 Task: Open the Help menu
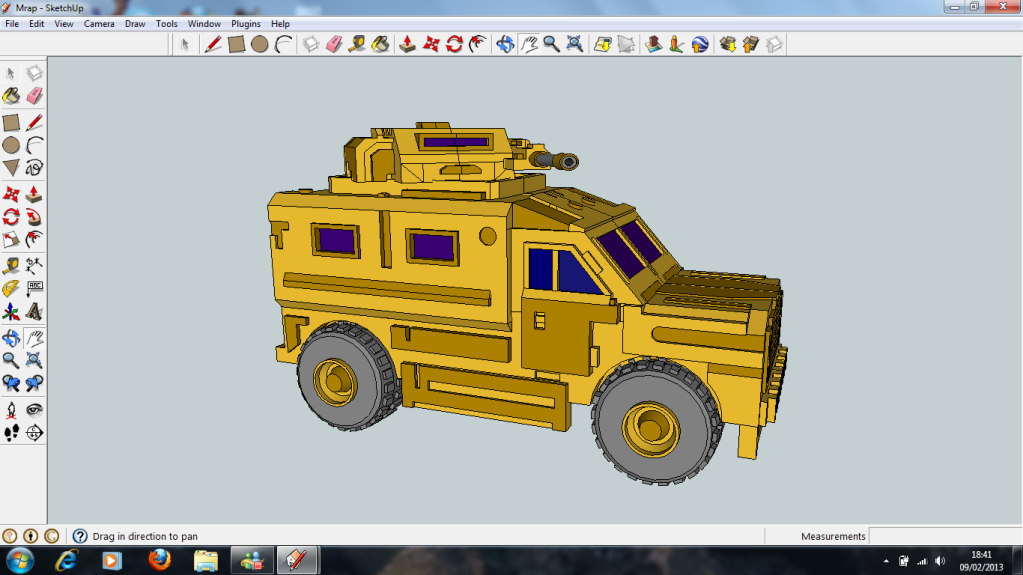pos(281,23)
